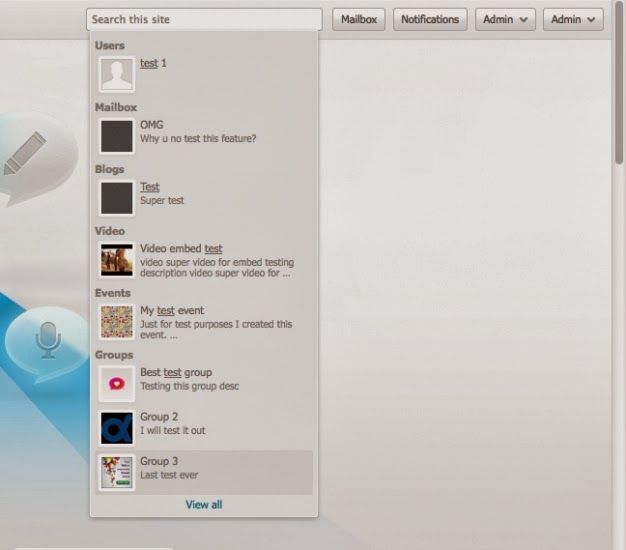
Task: Open the Test blog title link
Action: tap(150, 187)
